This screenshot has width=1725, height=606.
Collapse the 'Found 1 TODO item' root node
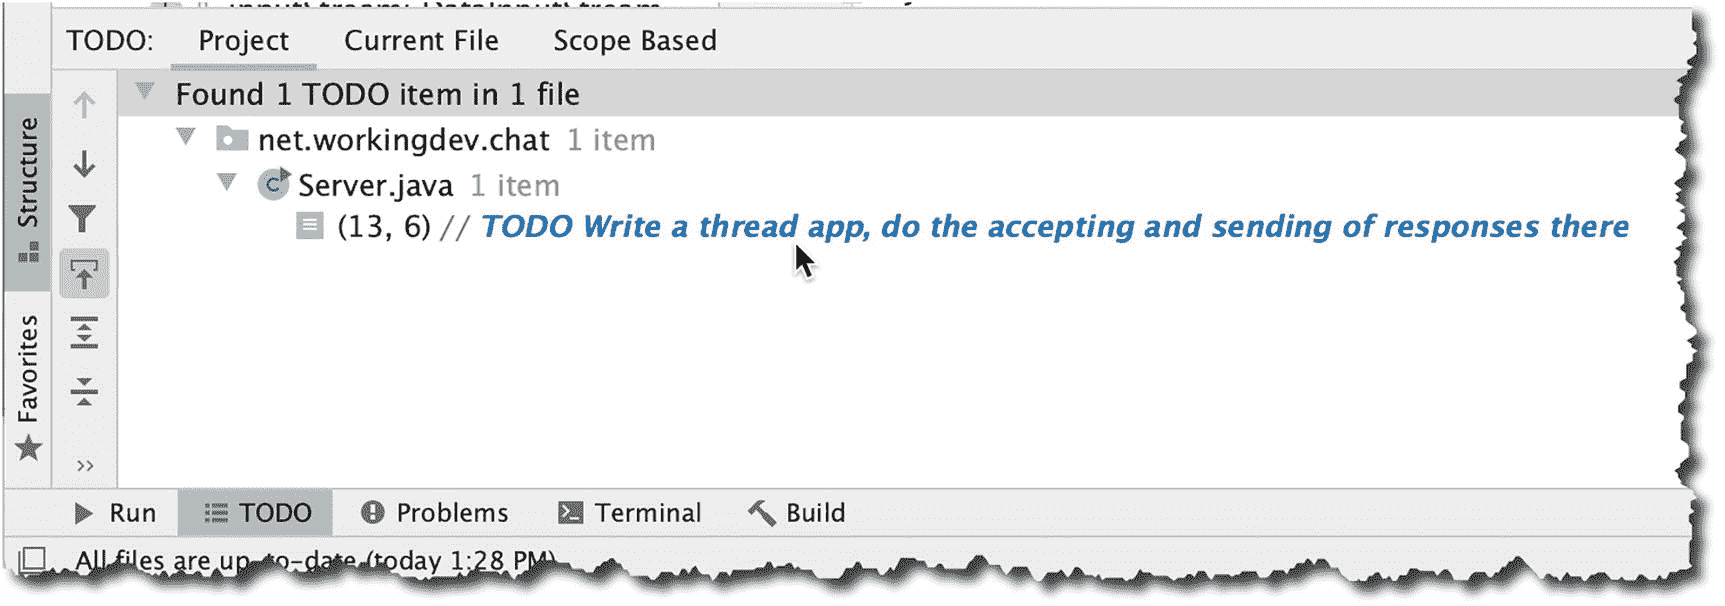pyautogui.click(x=146, y=92)
